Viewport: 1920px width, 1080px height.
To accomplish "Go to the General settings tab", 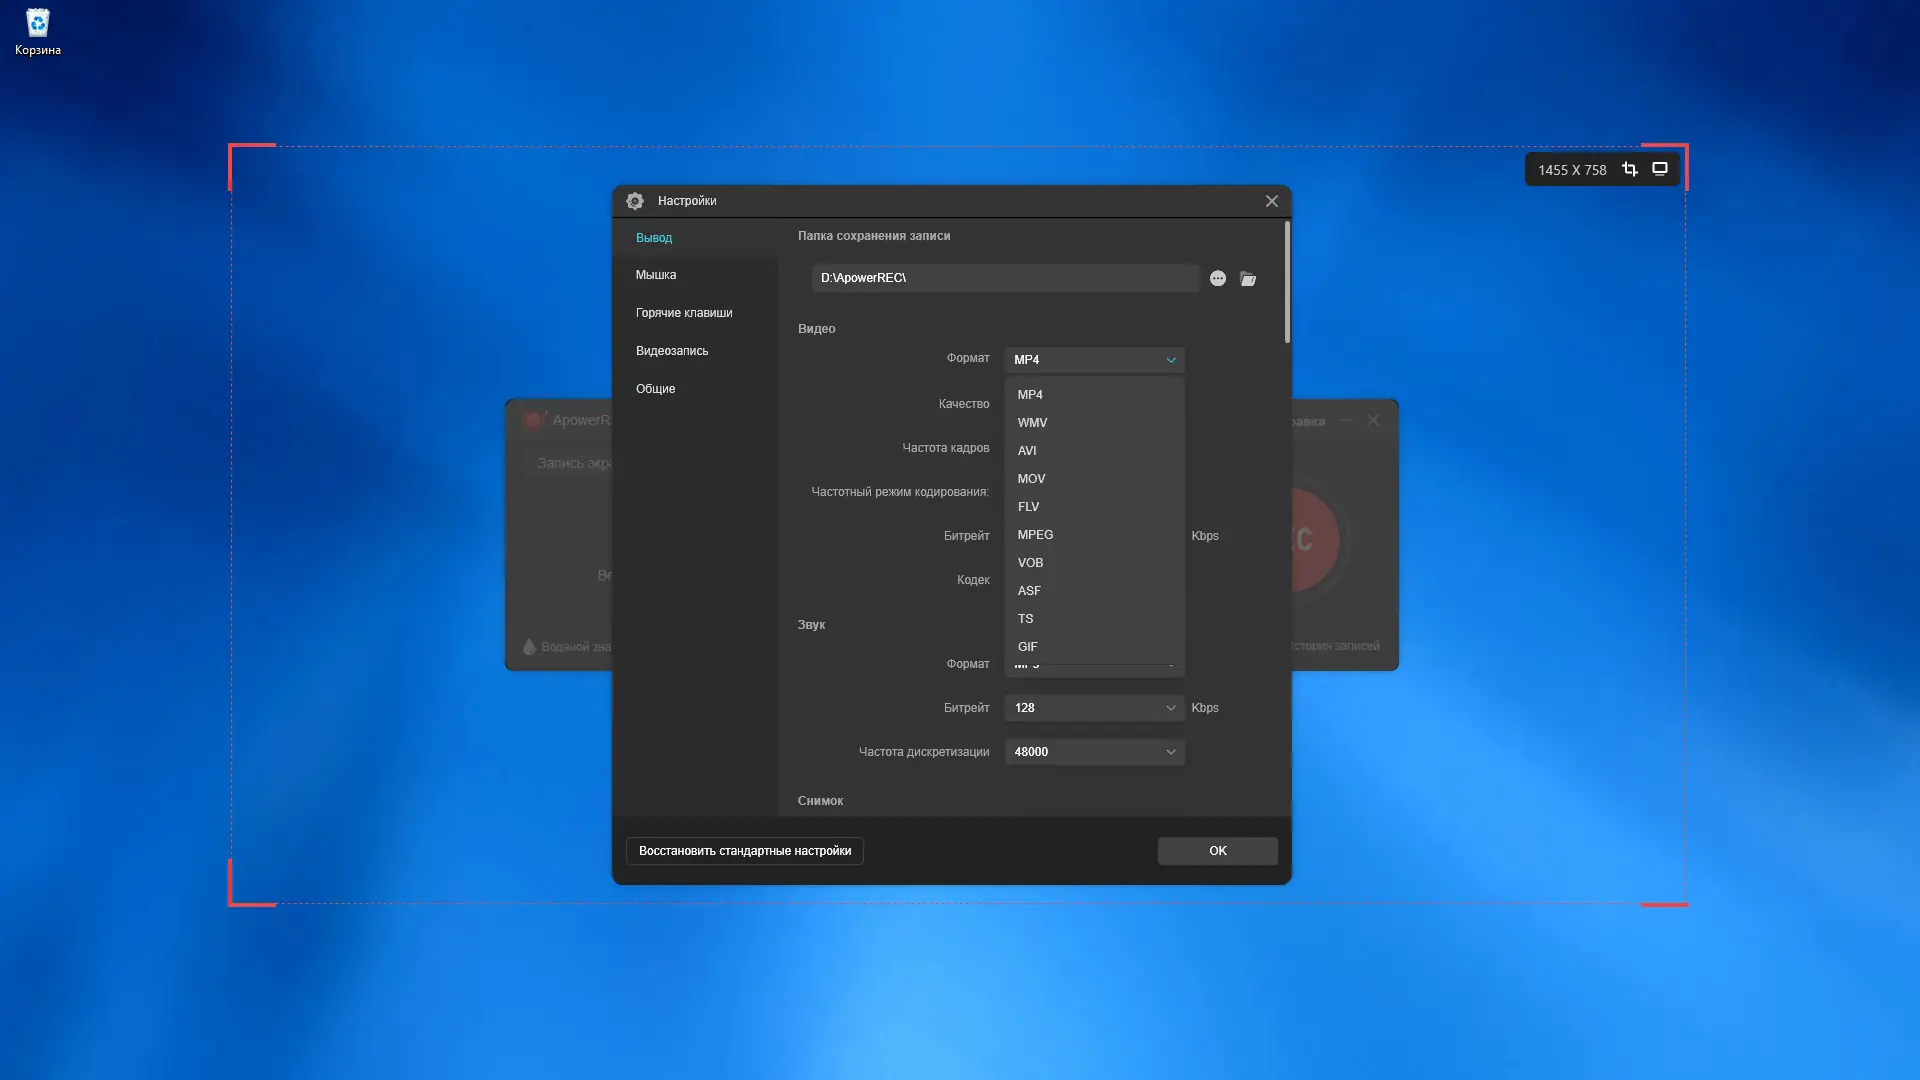I will [656, 389].
